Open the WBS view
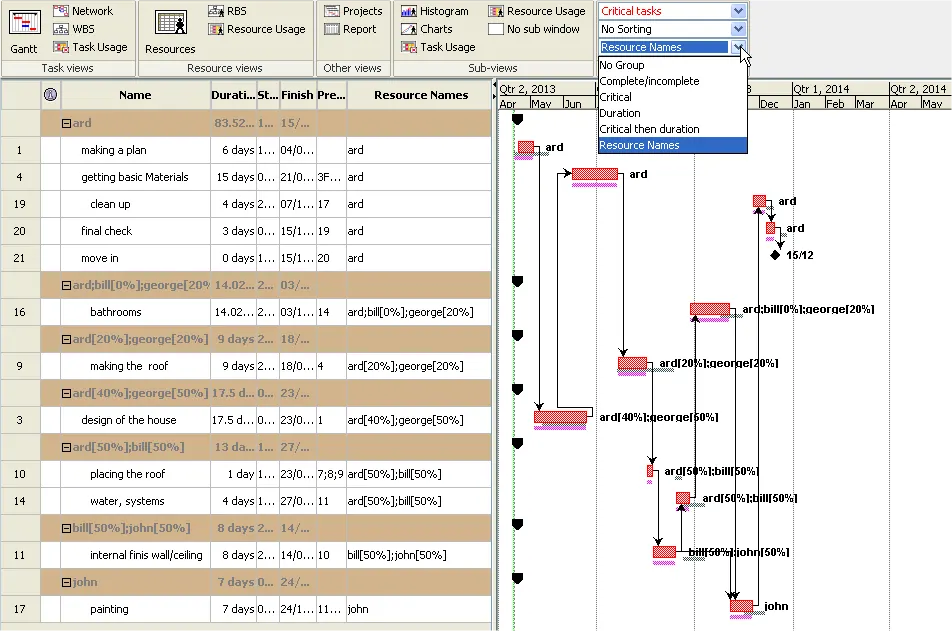 [74, 29]
